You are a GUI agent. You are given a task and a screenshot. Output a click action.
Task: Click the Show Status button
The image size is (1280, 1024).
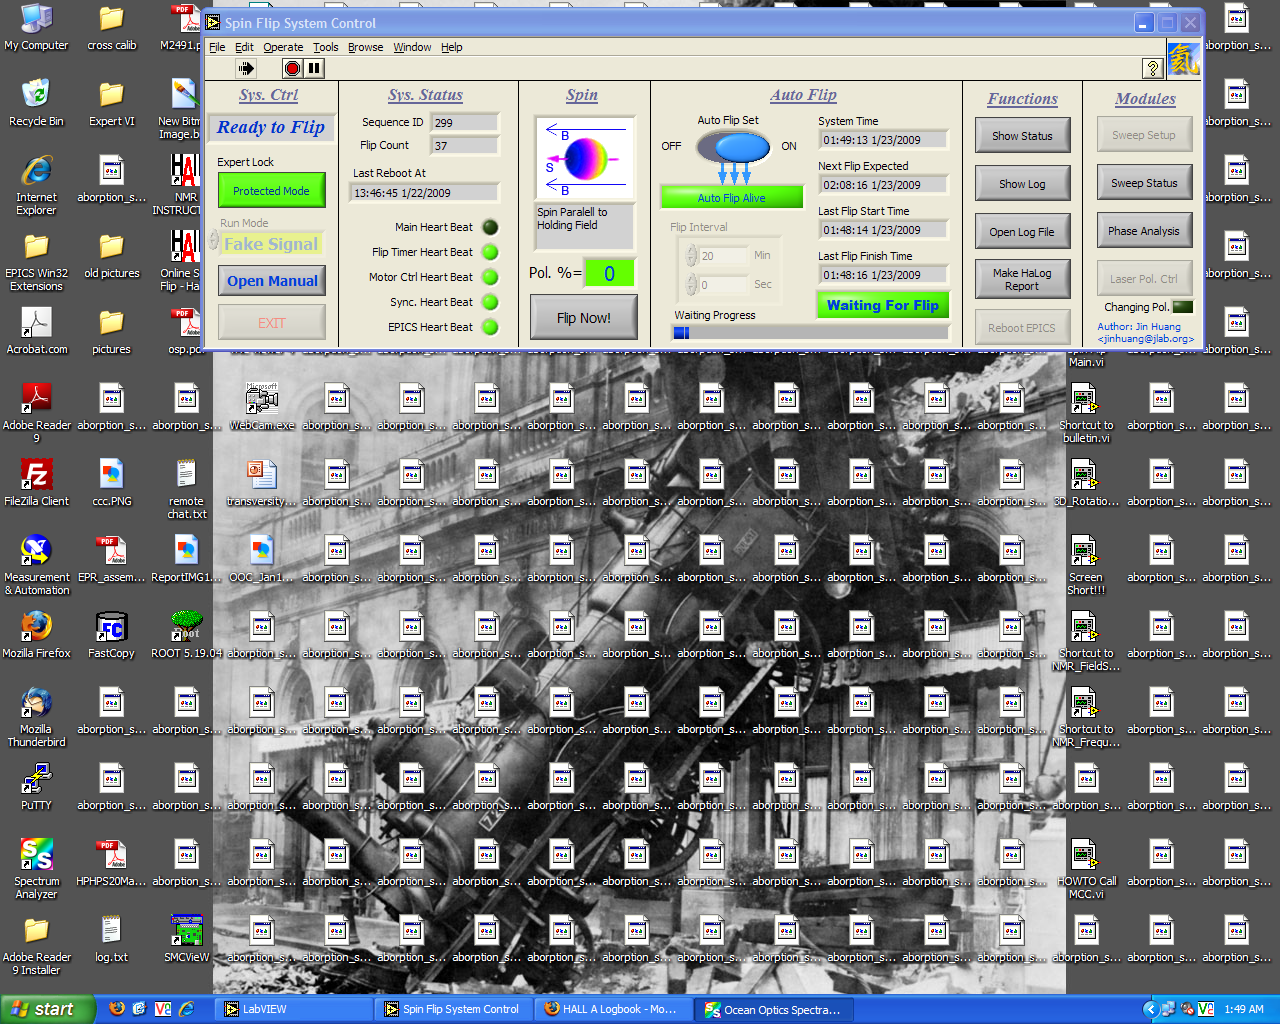[x=1022, y=136]
